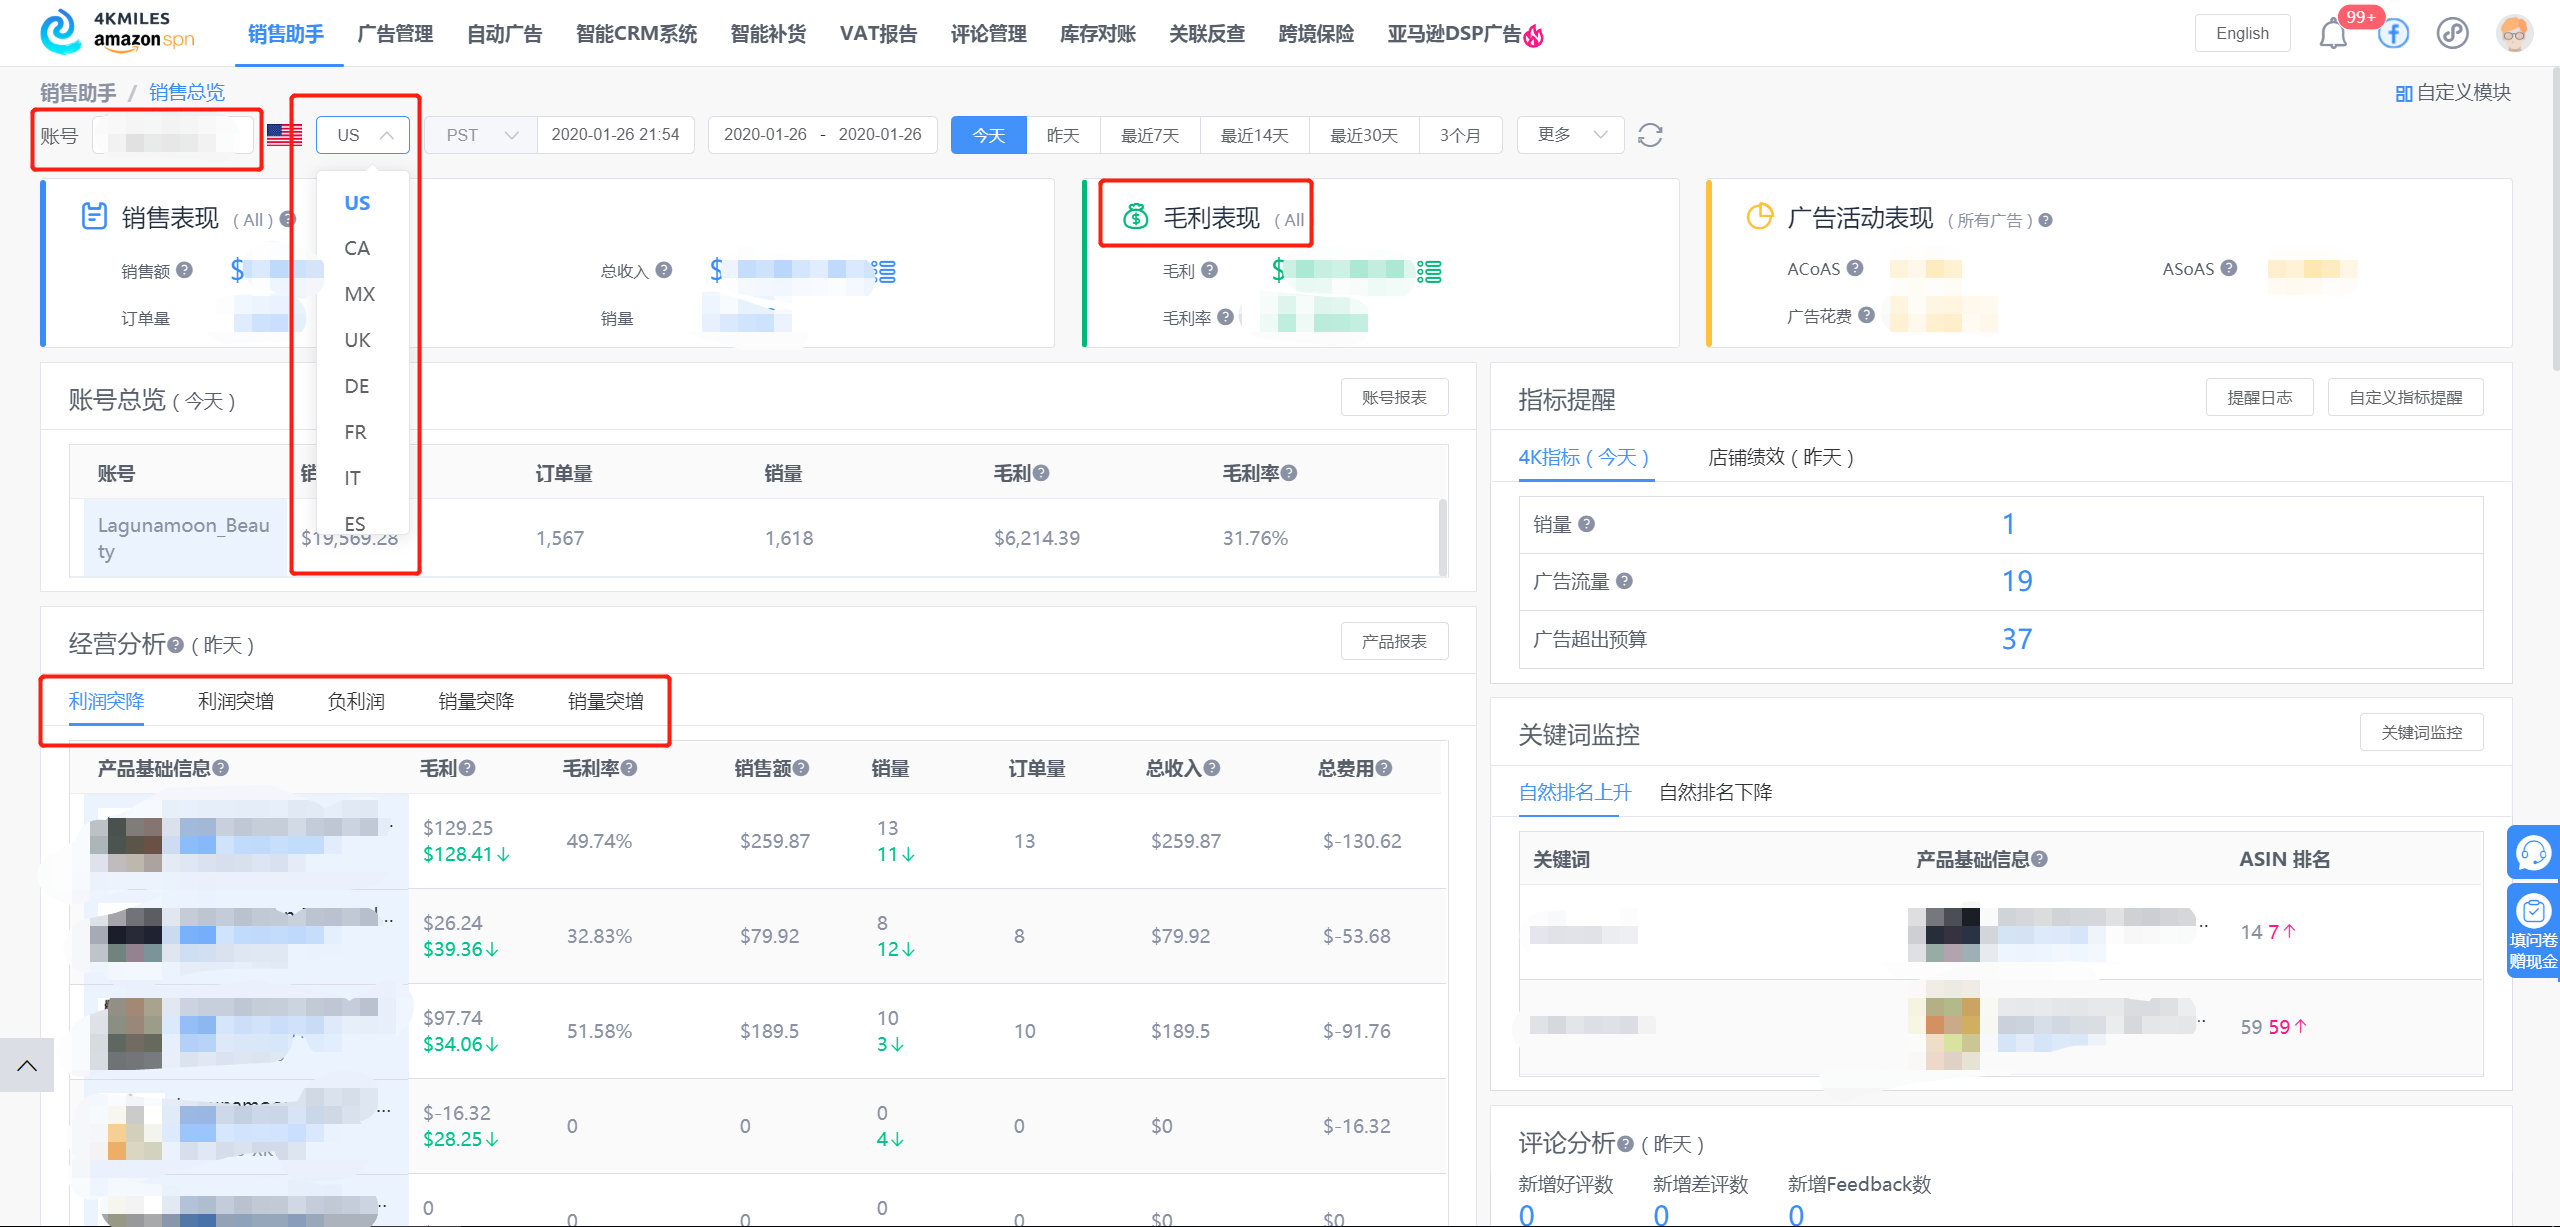
Task: Switch to the 利润突增 tab
Action: pyautogui.click(x=236, y=701)
